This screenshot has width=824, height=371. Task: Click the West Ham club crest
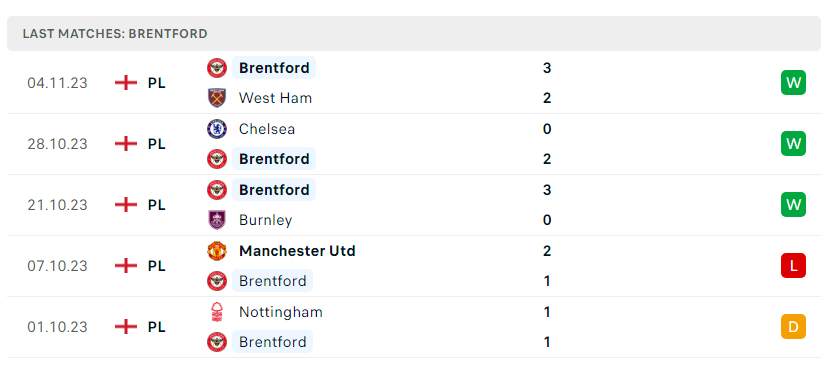pyautogui.click(x=217, y=98)
